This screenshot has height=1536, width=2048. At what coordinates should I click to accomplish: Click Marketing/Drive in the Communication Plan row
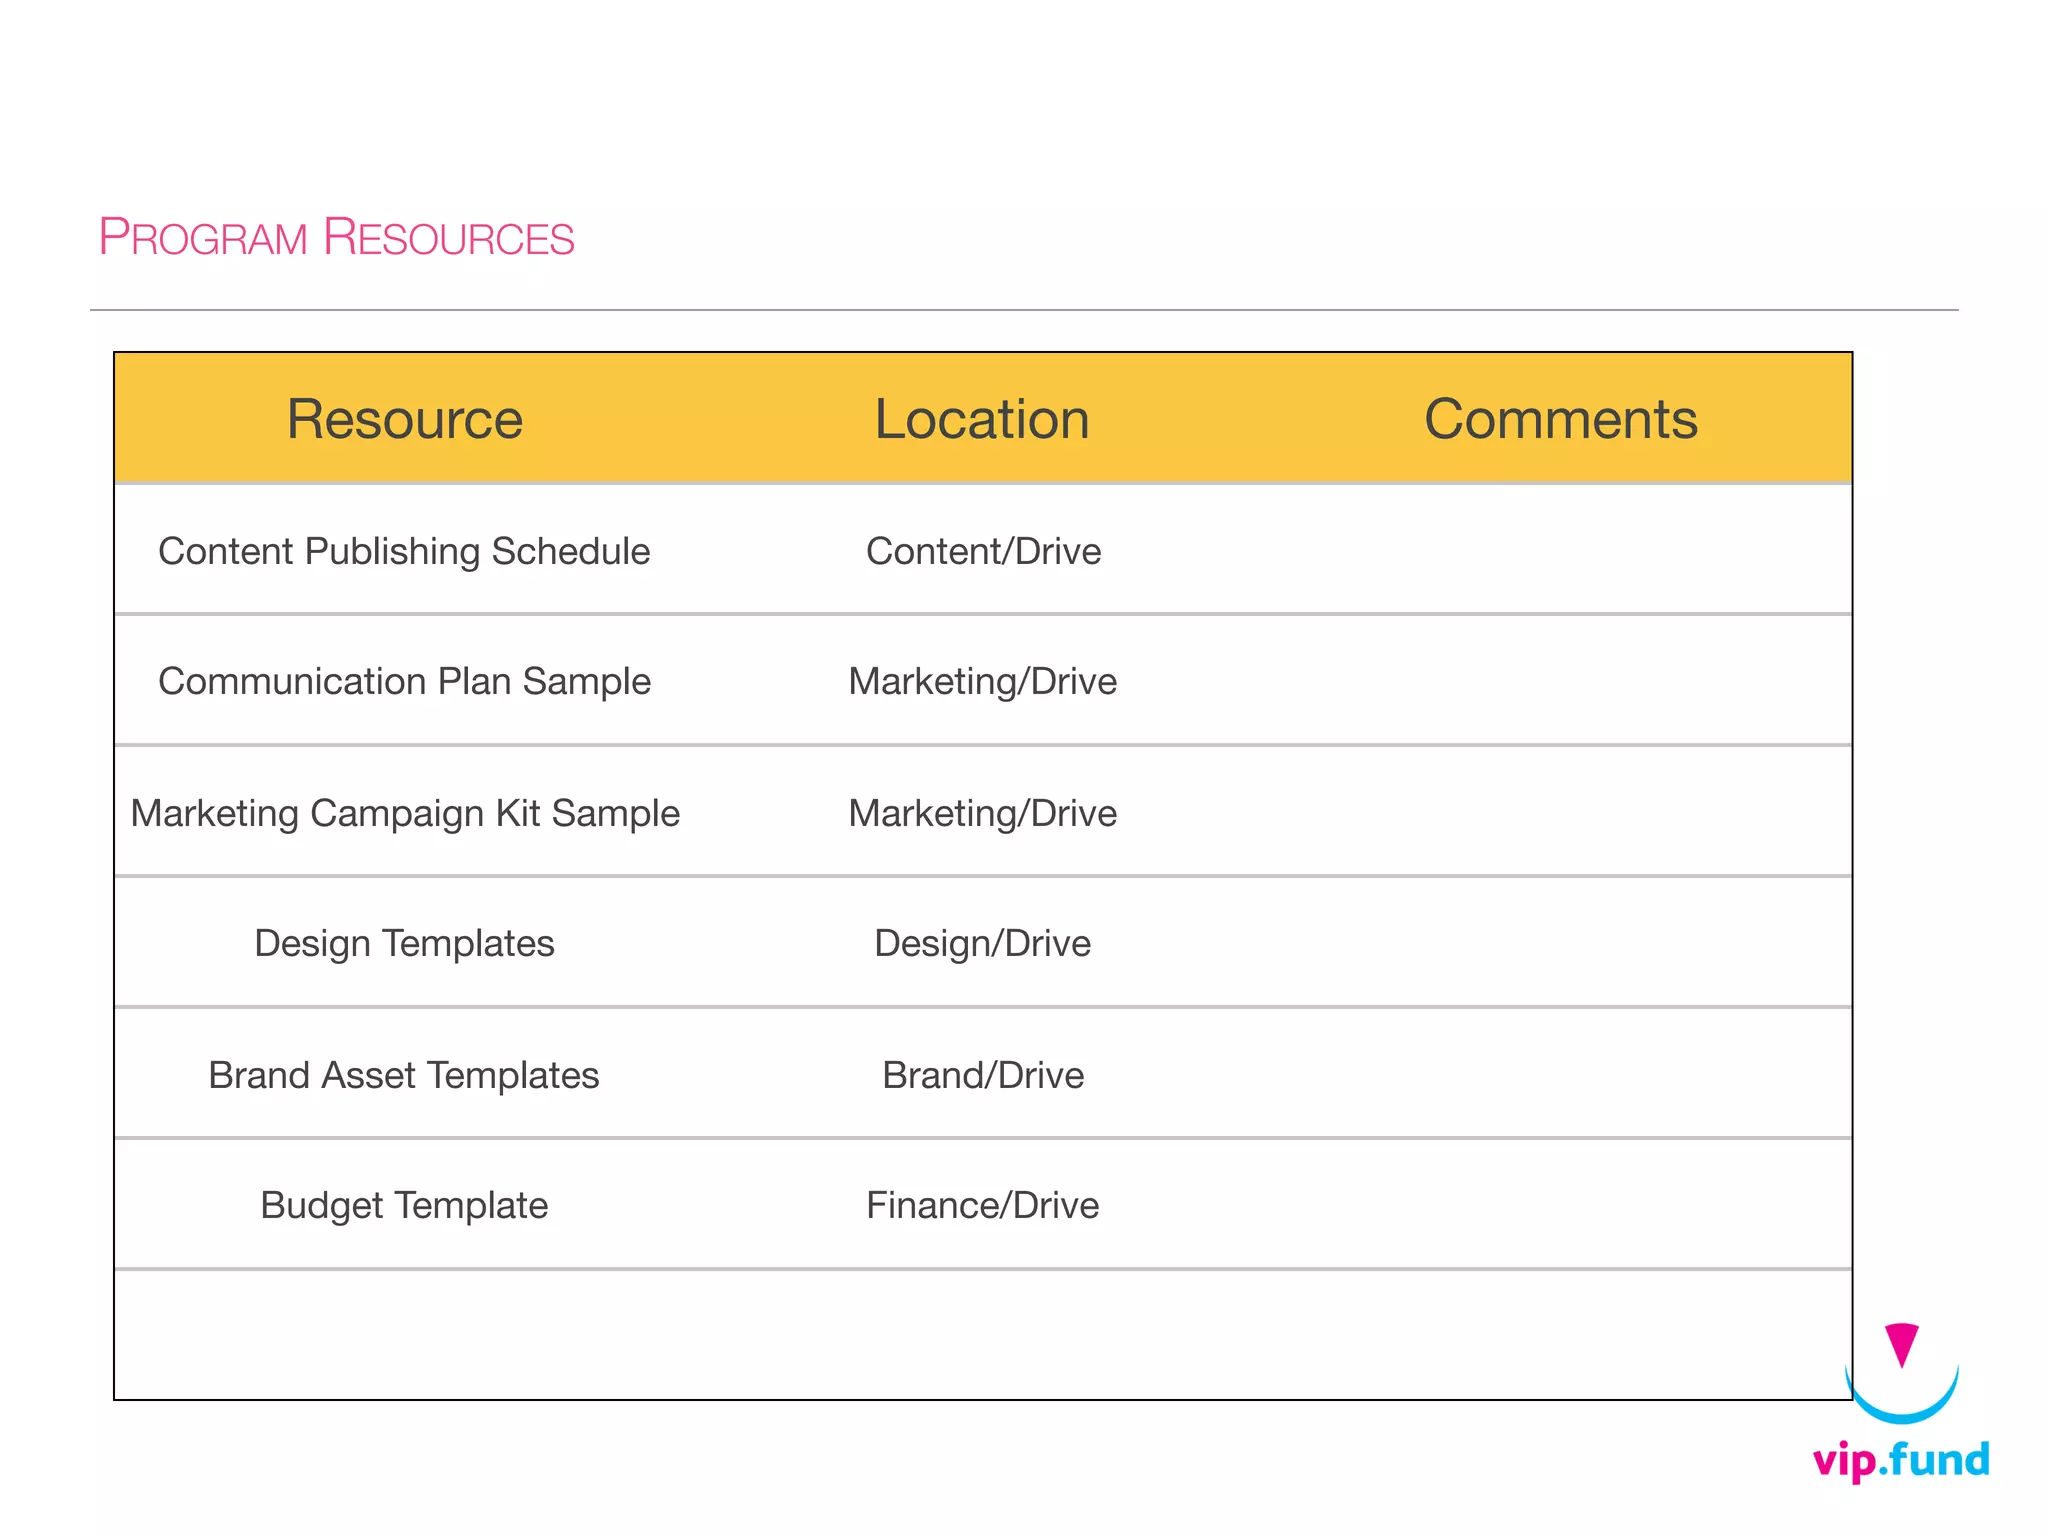click(983, 682)
